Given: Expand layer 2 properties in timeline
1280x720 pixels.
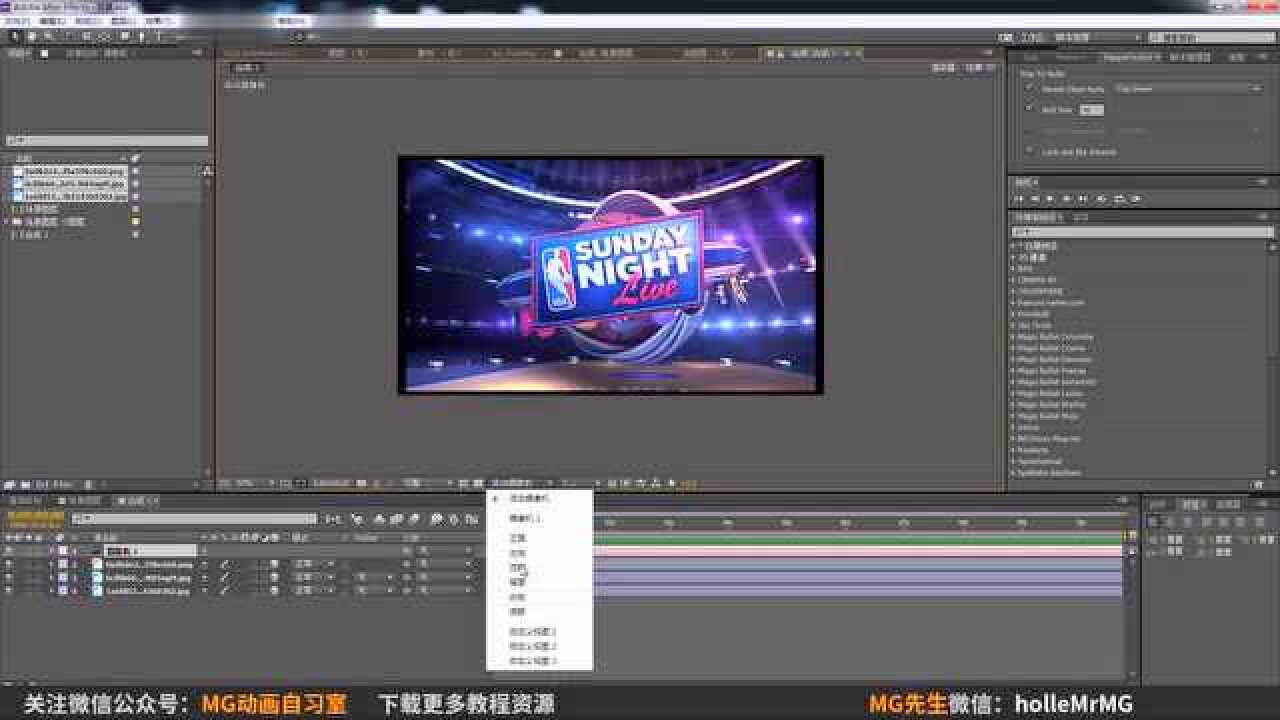Looking at the screenshot, I should pos(50,564).
